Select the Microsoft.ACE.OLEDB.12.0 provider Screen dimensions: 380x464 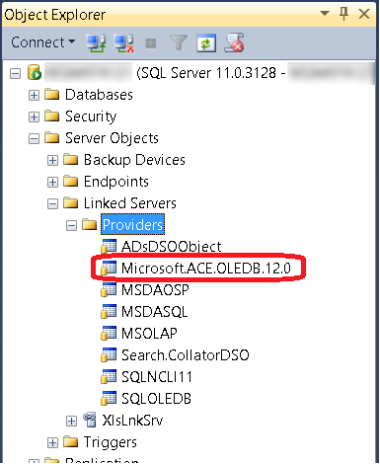coord(206,268)
